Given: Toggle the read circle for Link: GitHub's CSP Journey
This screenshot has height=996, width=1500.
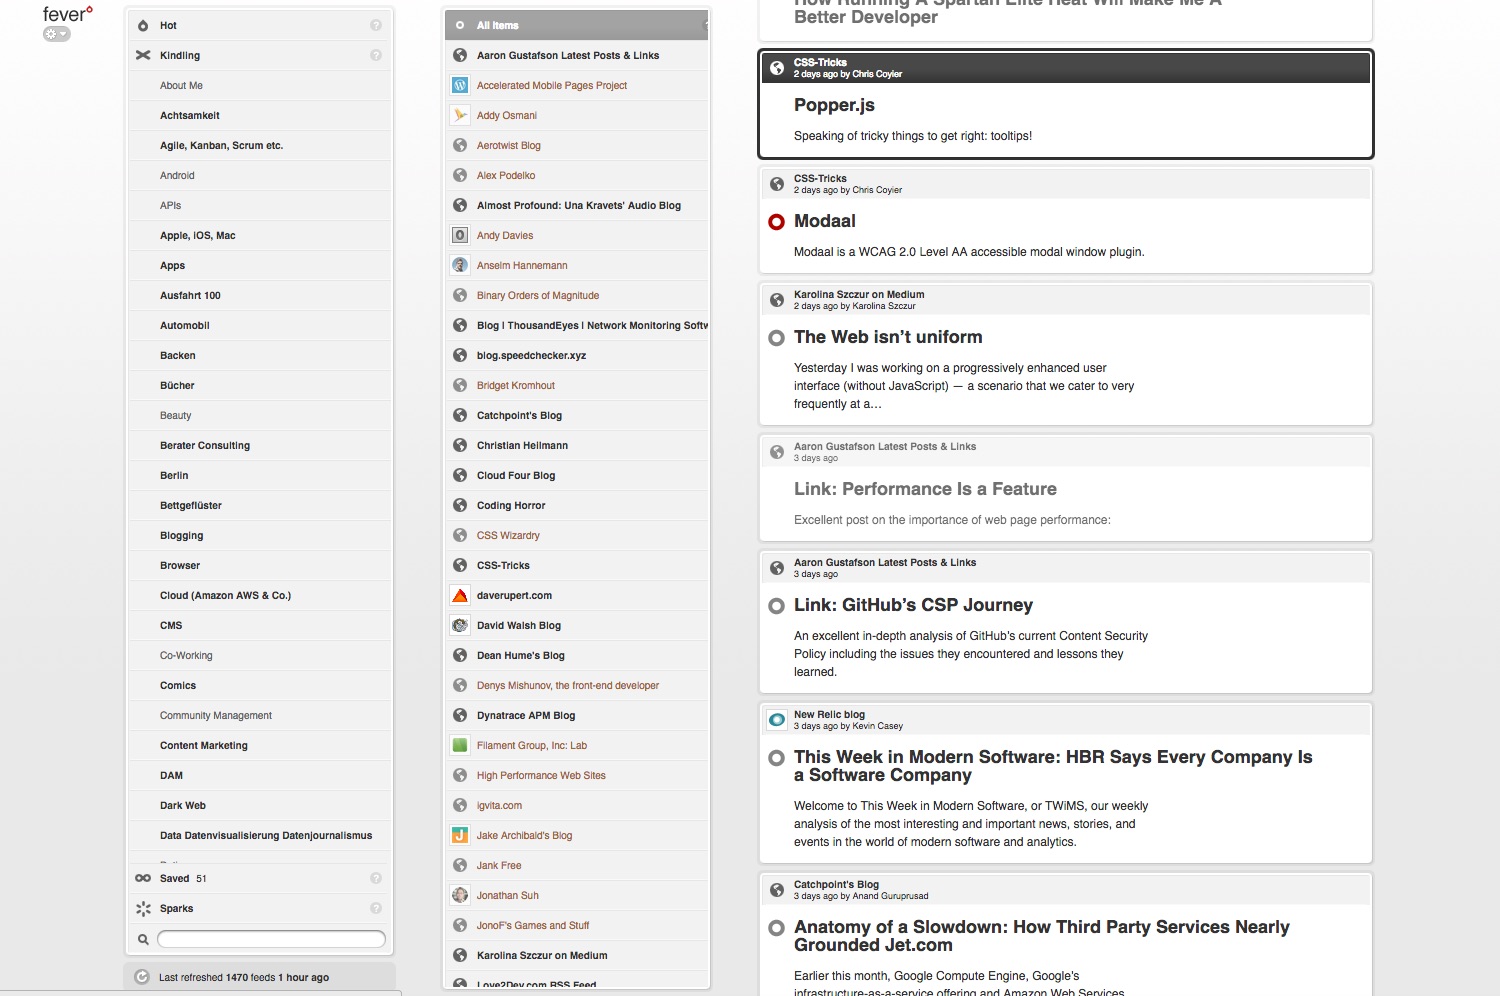Looking at the screenshot, I should click(776, 606).
